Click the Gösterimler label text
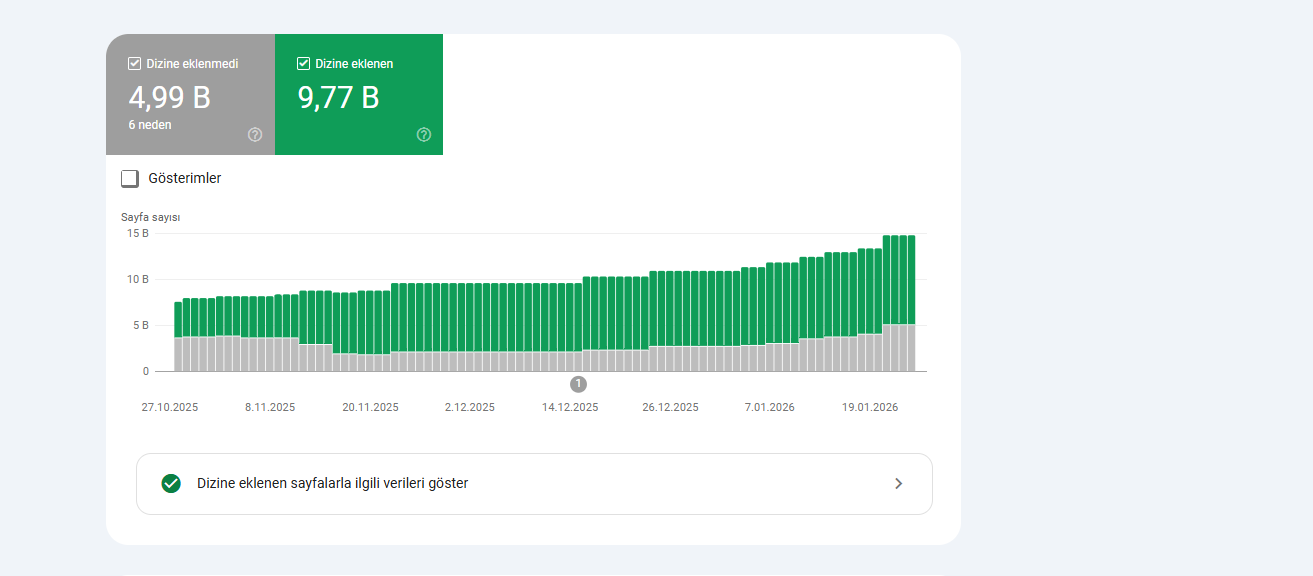This screenshot has height=576, width=1313. (184, 179)
